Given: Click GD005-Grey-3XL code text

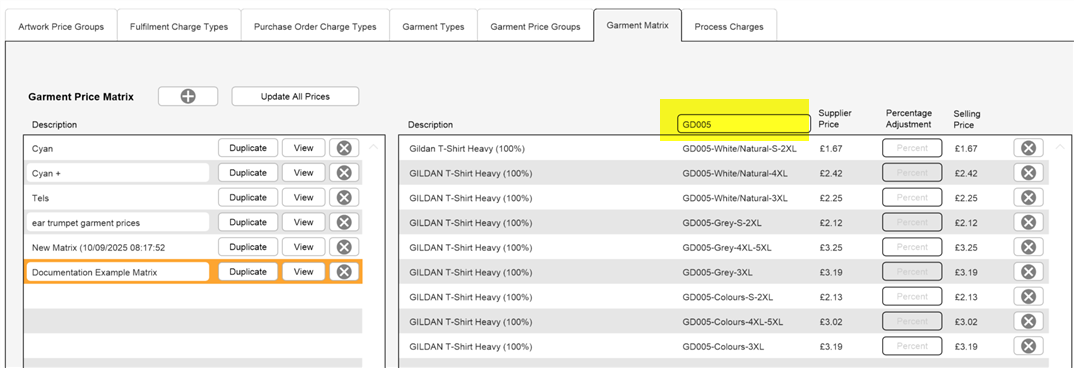Looking at the screenshot, I should (x=717, y=272).
